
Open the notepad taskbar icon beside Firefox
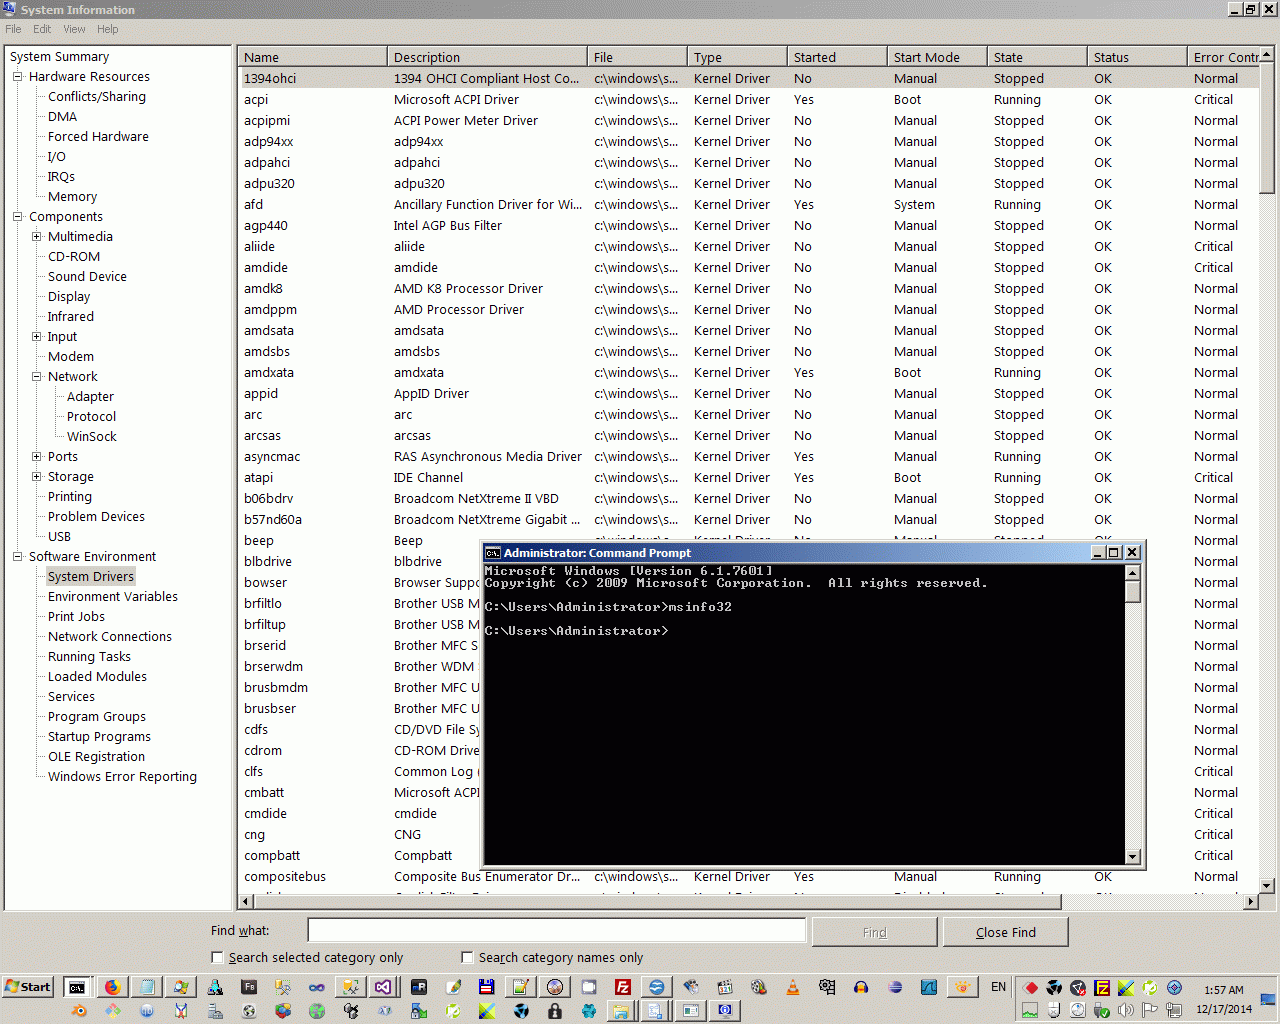[146, 987]
